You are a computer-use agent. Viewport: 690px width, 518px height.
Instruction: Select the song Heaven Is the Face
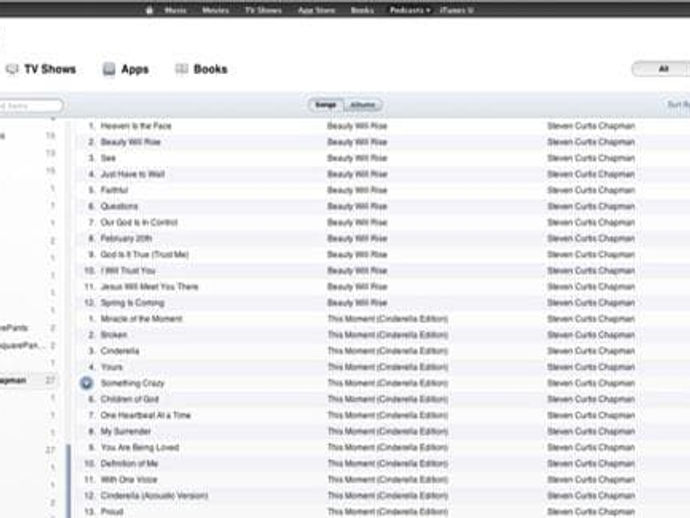(136, 126)
